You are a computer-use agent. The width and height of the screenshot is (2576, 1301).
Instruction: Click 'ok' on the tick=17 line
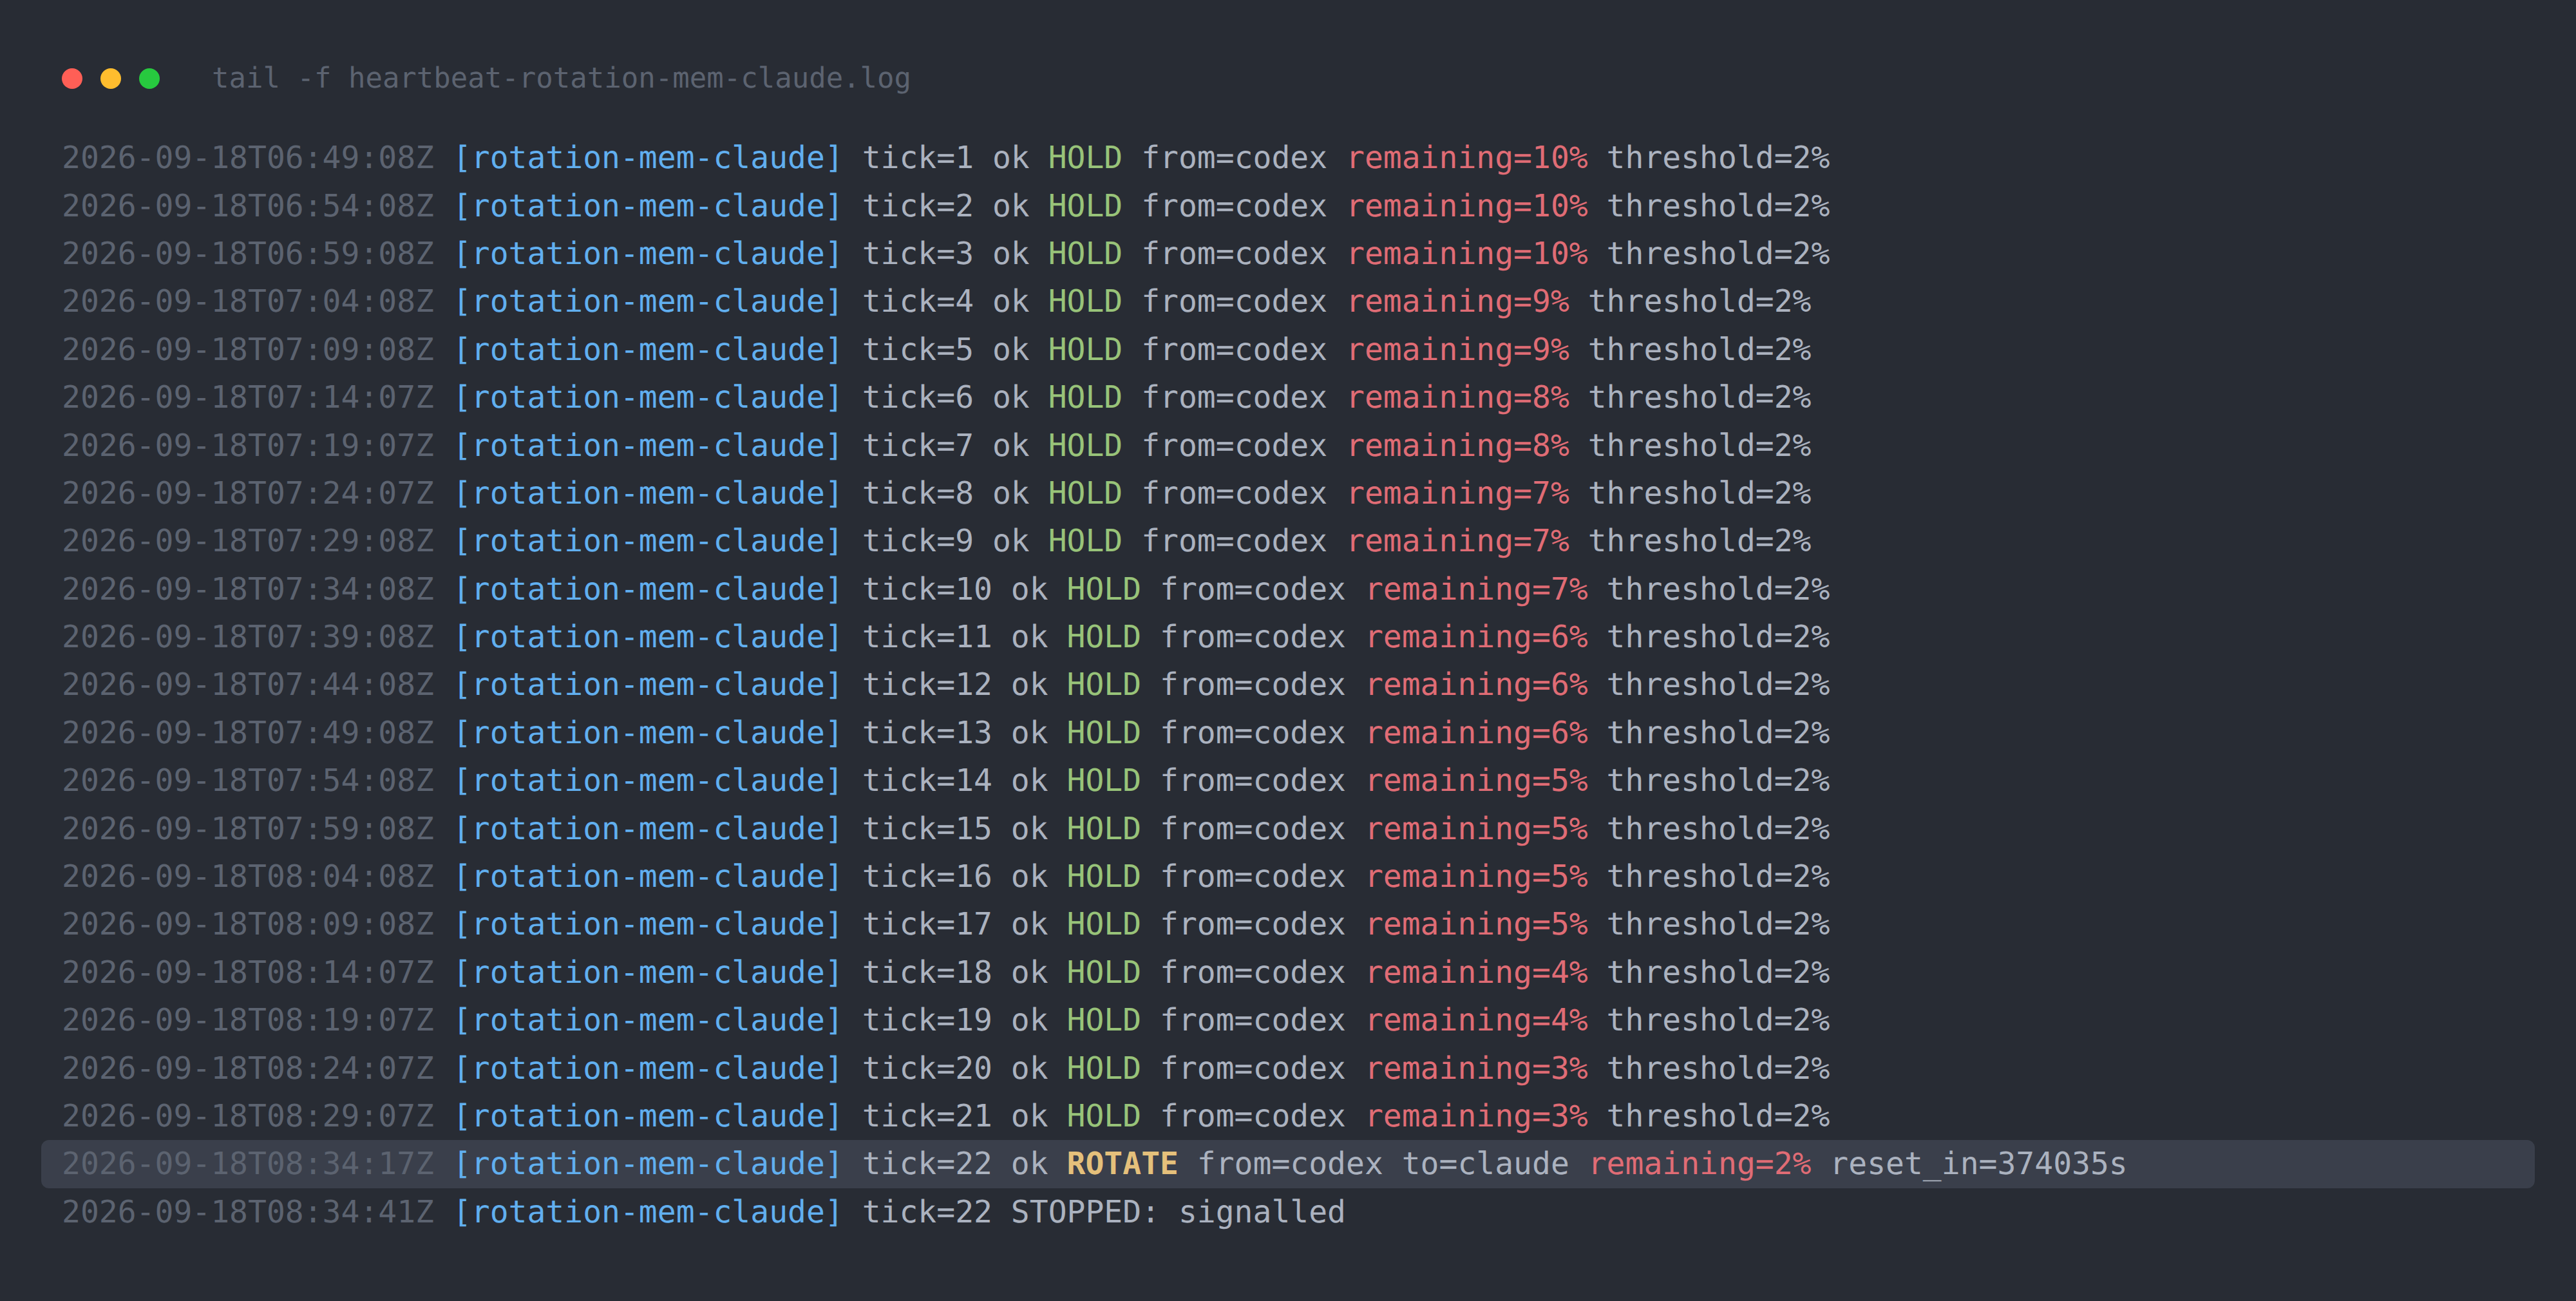tap(1029, 925)
